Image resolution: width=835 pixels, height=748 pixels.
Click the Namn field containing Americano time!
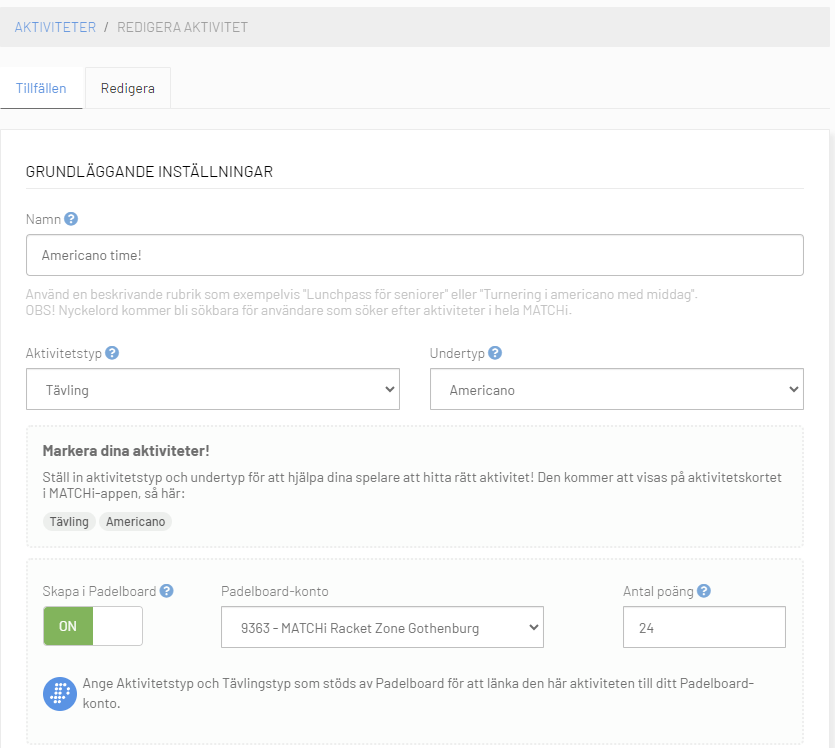(414, 255)
